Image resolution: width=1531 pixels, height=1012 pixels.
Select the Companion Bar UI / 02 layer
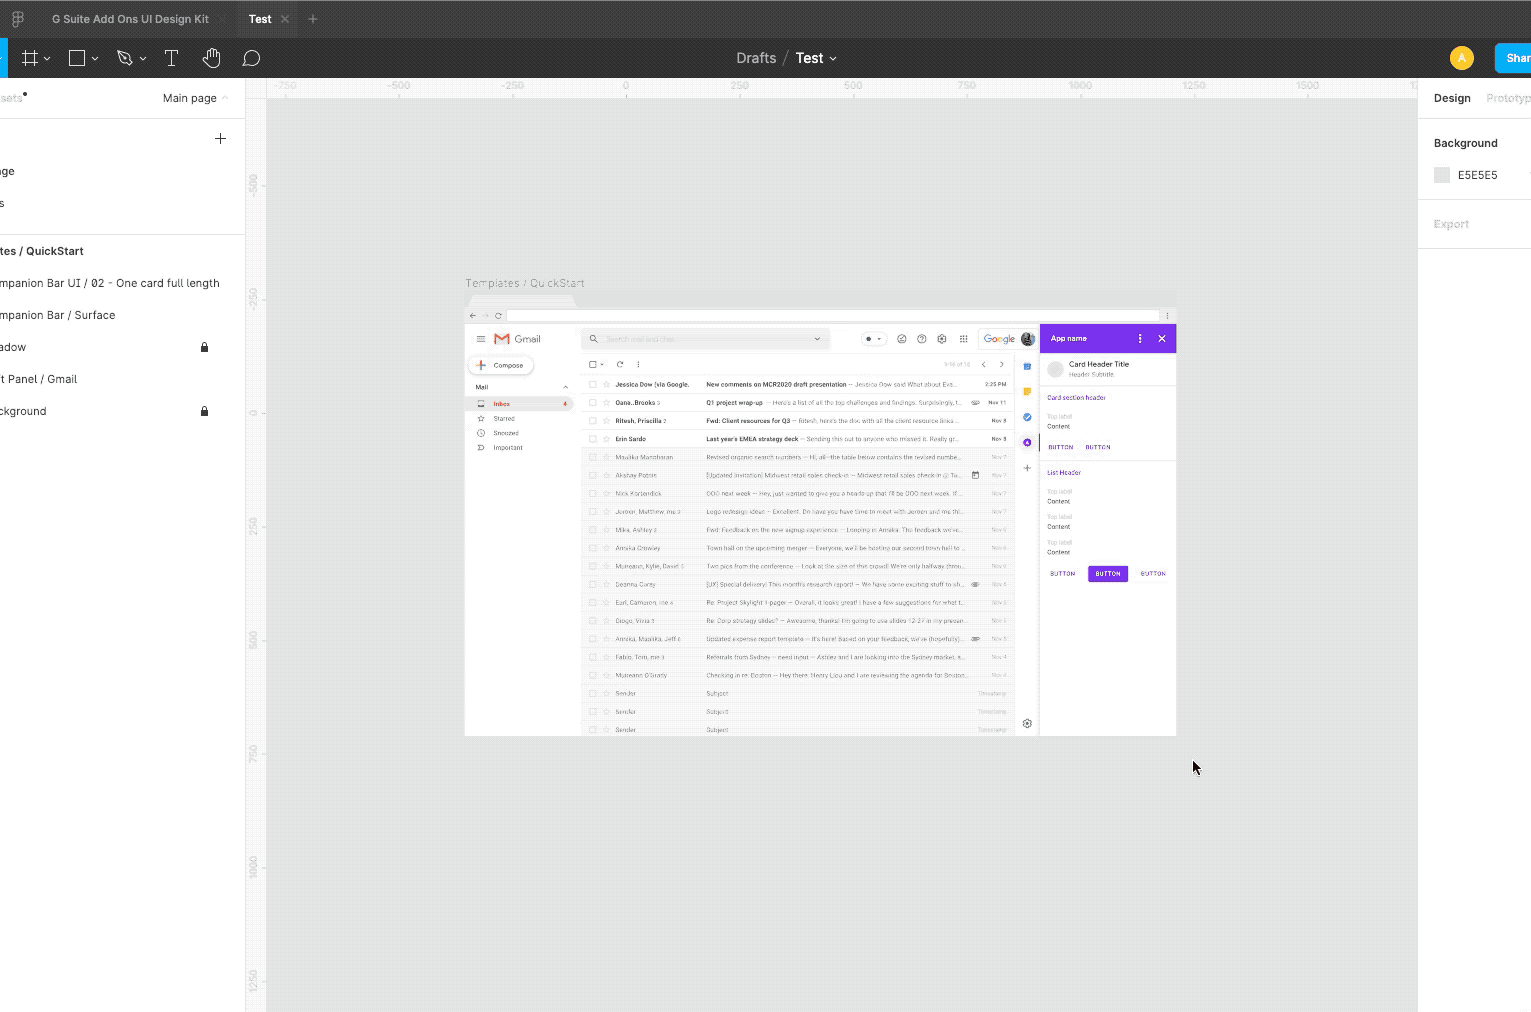pos(110,283)
